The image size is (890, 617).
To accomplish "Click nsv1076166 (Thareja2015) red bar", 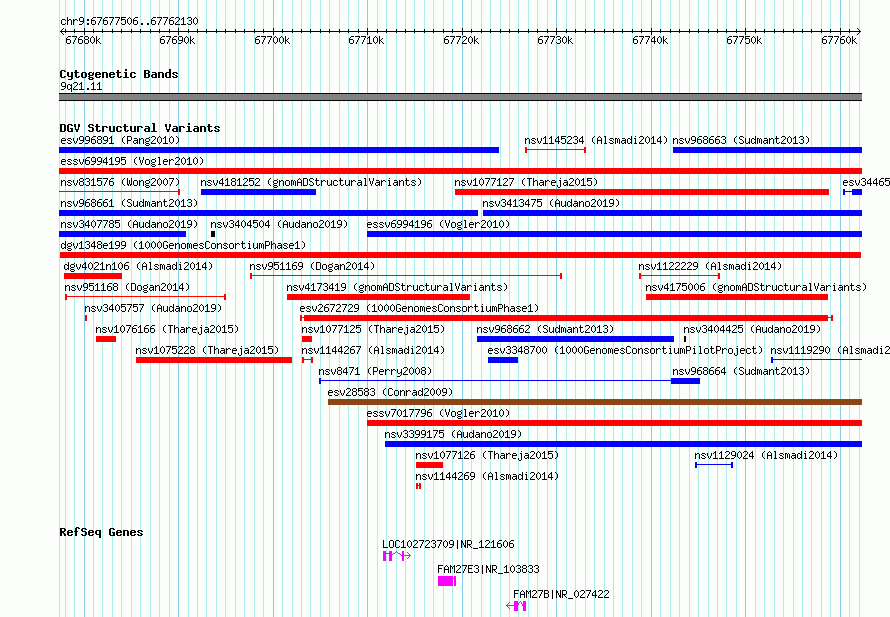I will click(x=106, y=339).
